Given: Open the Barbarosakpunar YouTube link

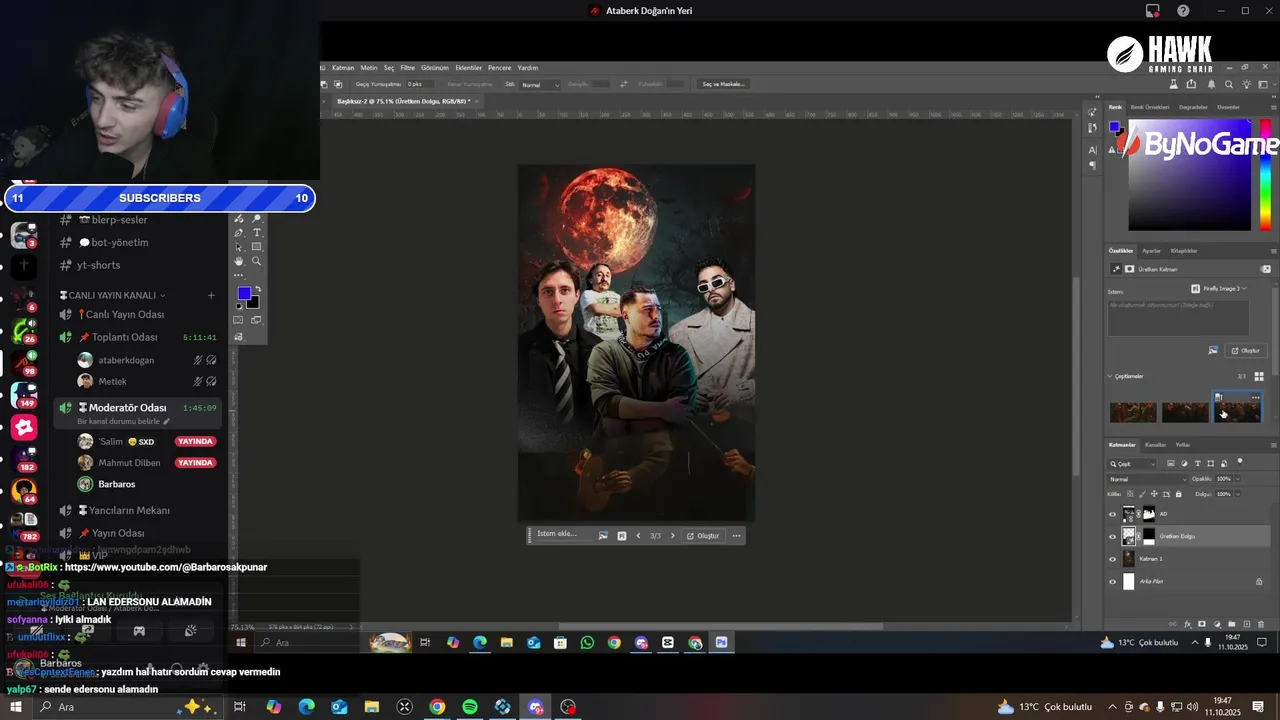Looking at the screenshot, I should (x=166, y=567).
